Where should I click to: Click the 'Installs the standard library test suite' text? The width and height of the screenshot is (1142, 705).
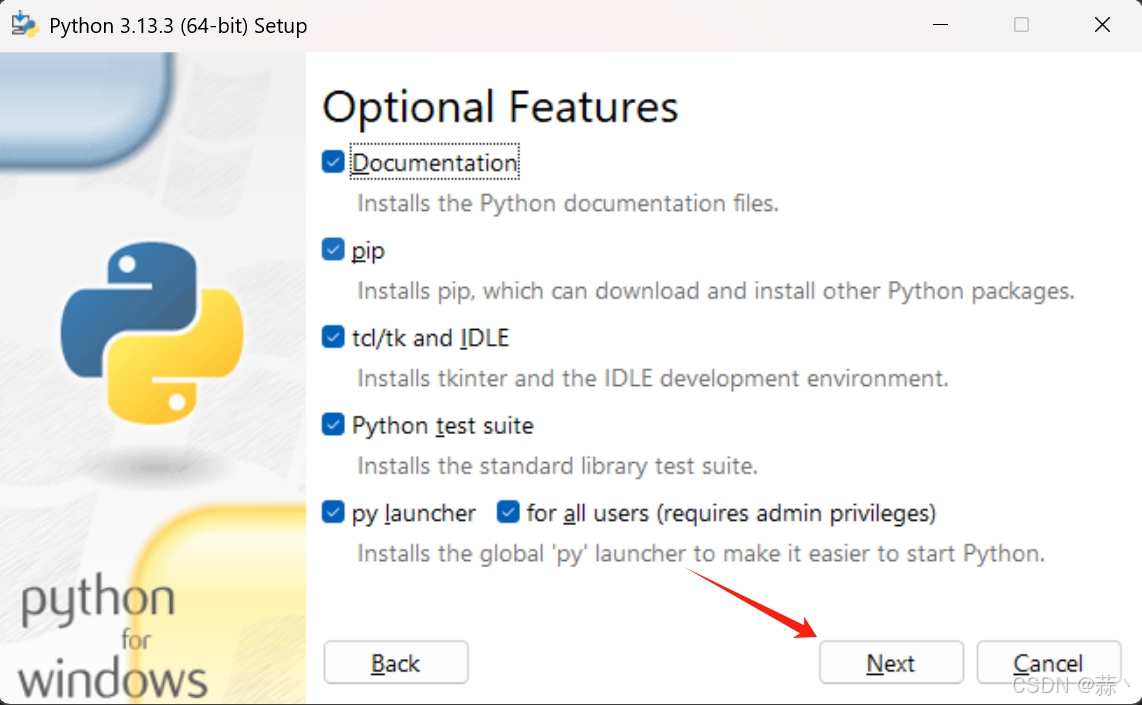click(557, 465)
